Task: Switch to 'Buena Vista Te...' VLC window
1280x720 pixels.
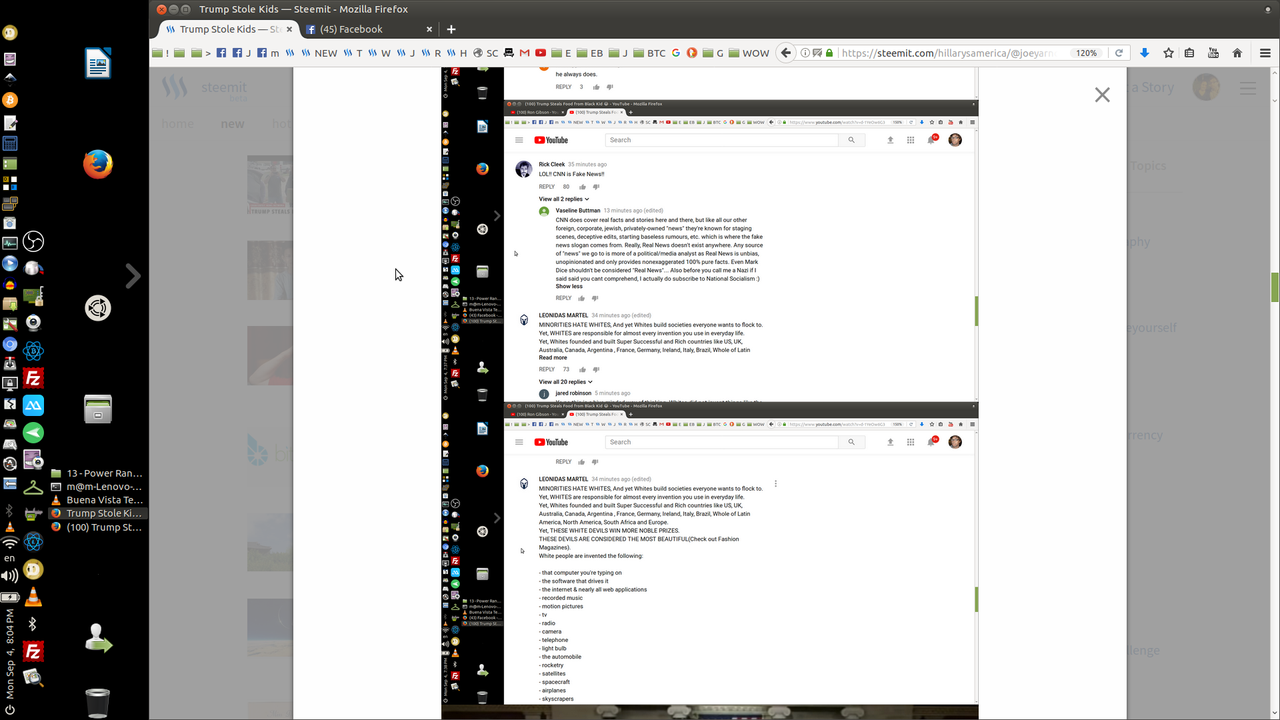Action: tap(96, 500)
